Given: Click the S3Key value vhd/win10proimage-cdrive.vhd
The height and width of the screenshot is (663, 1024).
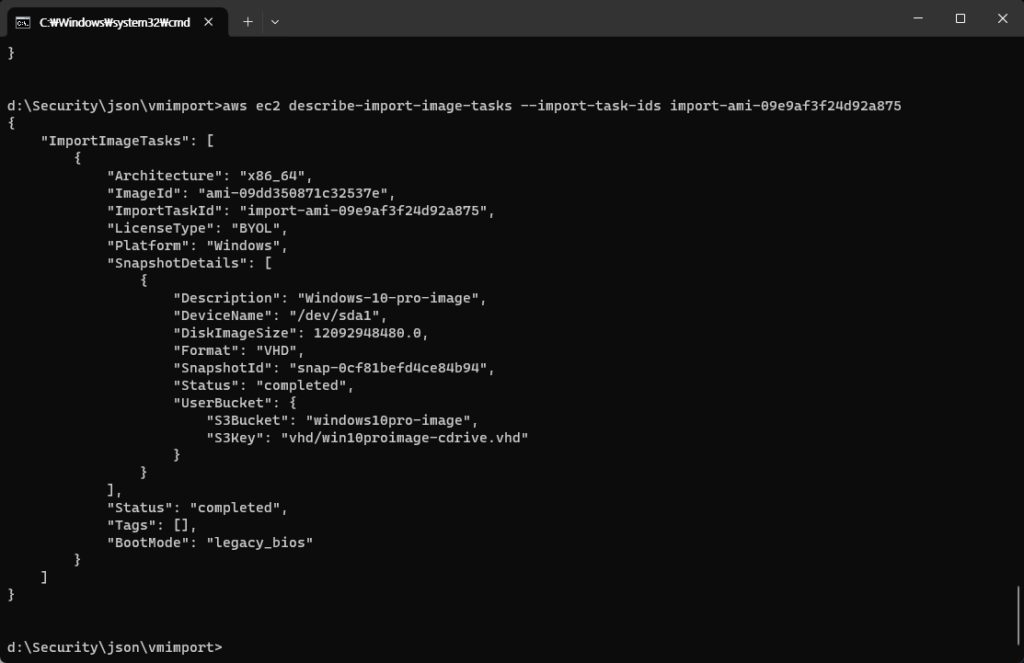Looking at the screenshot, I should pos(405,438).
